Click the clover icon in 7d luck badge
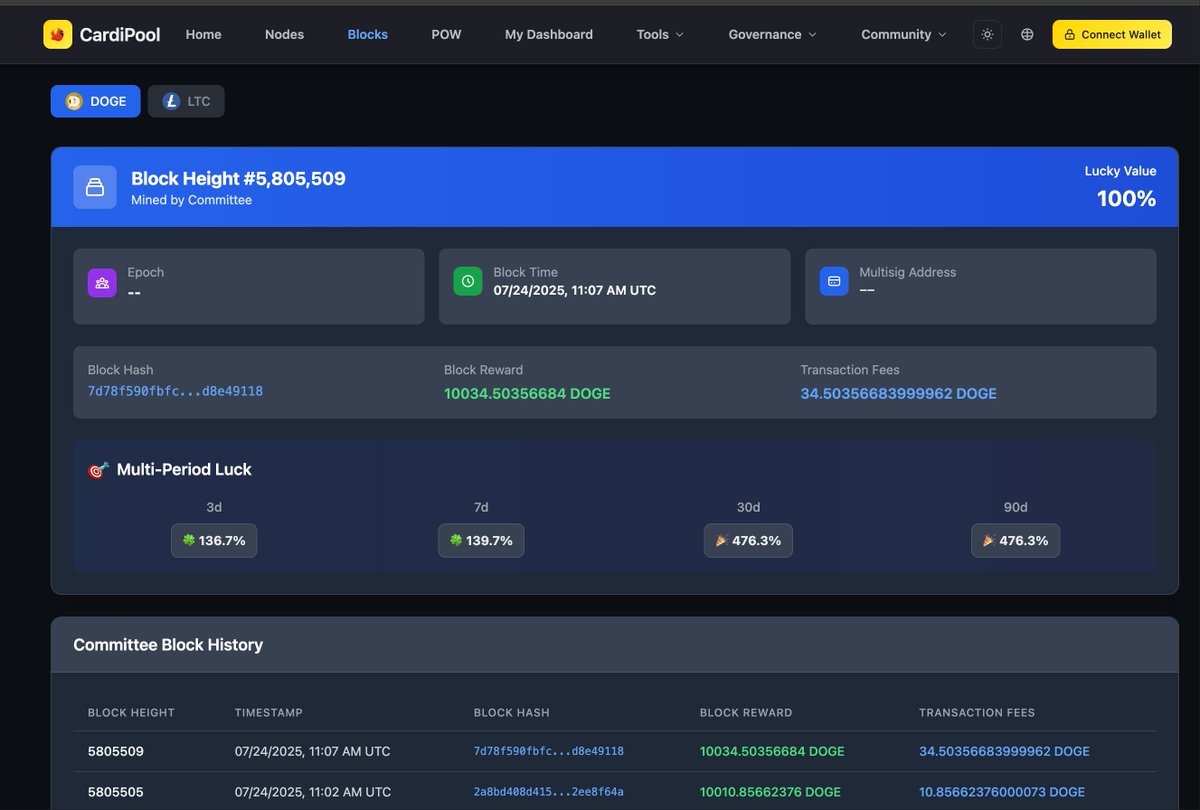The width and height of the screenshot is (1200, 810). click(x=456, y=540)
